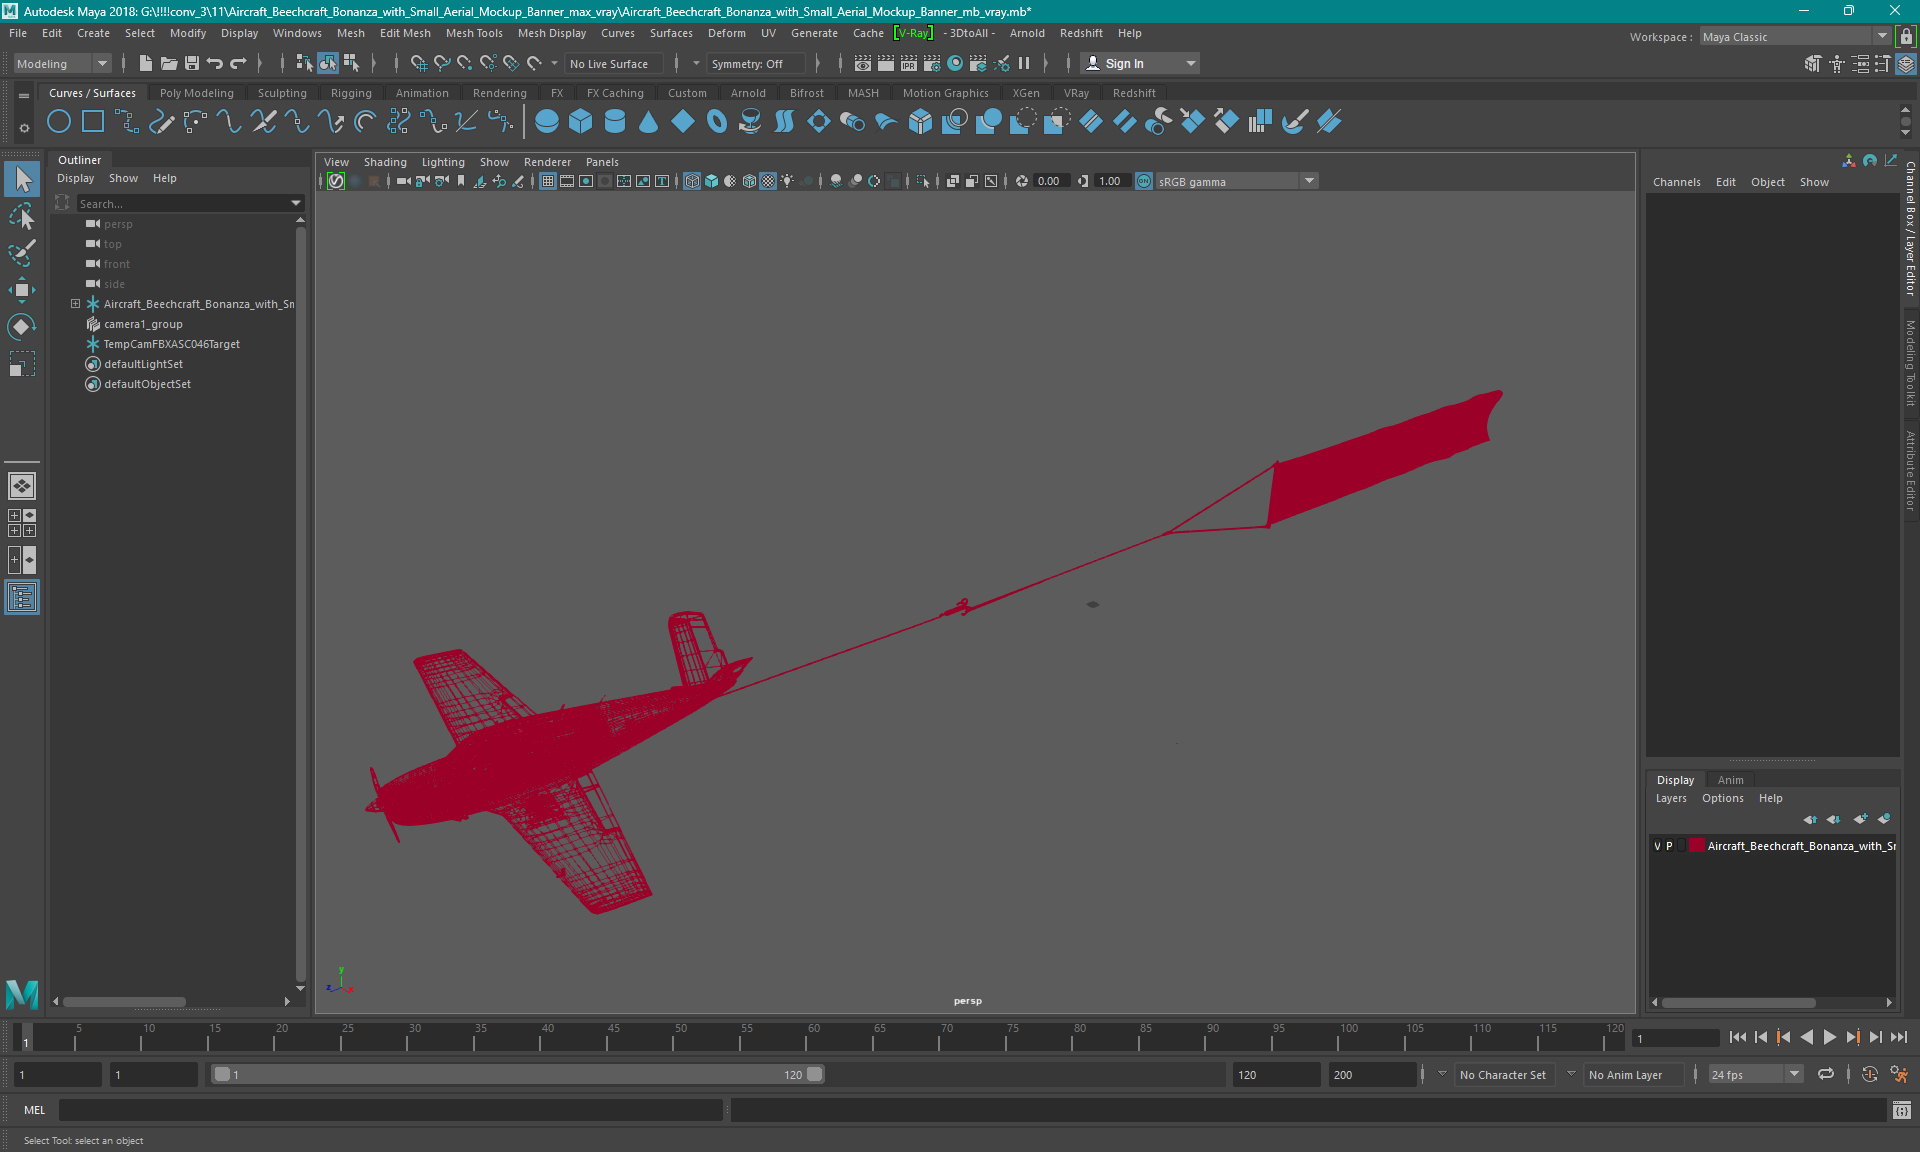Toggle layer playback P box

(x=1669, y=846)
